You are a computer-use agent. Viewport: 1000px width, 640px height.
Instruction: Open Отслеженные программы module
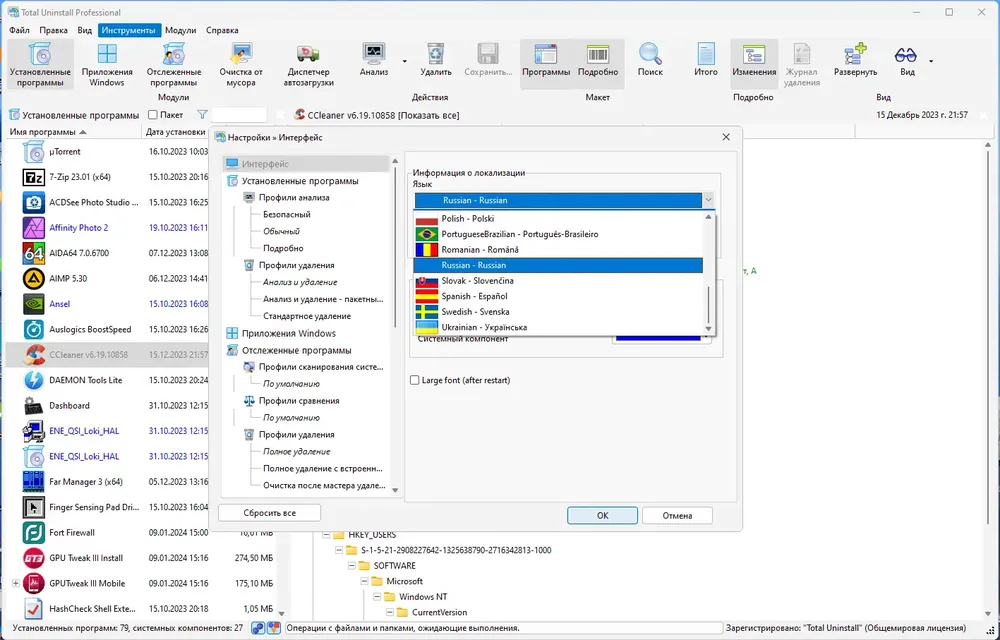[173, 64]
